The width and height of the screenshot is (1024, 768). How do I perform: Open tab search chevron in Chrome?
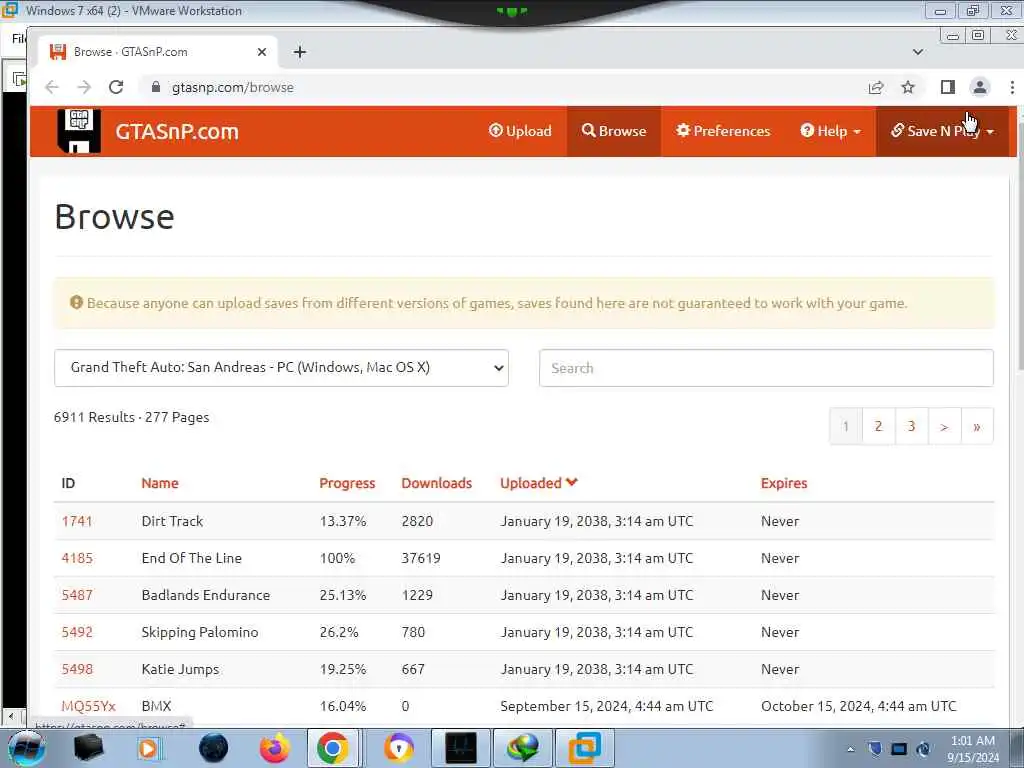tap(918, 52)
